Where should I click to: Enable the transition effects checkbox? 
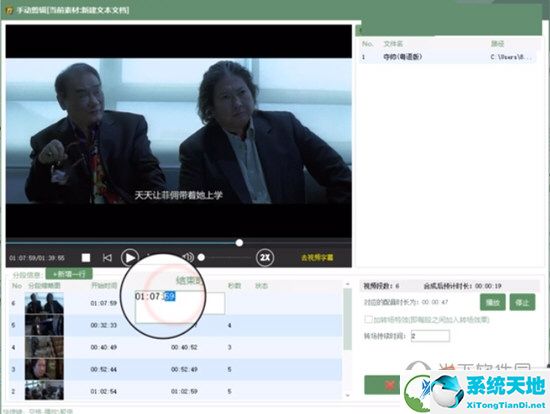368,320
